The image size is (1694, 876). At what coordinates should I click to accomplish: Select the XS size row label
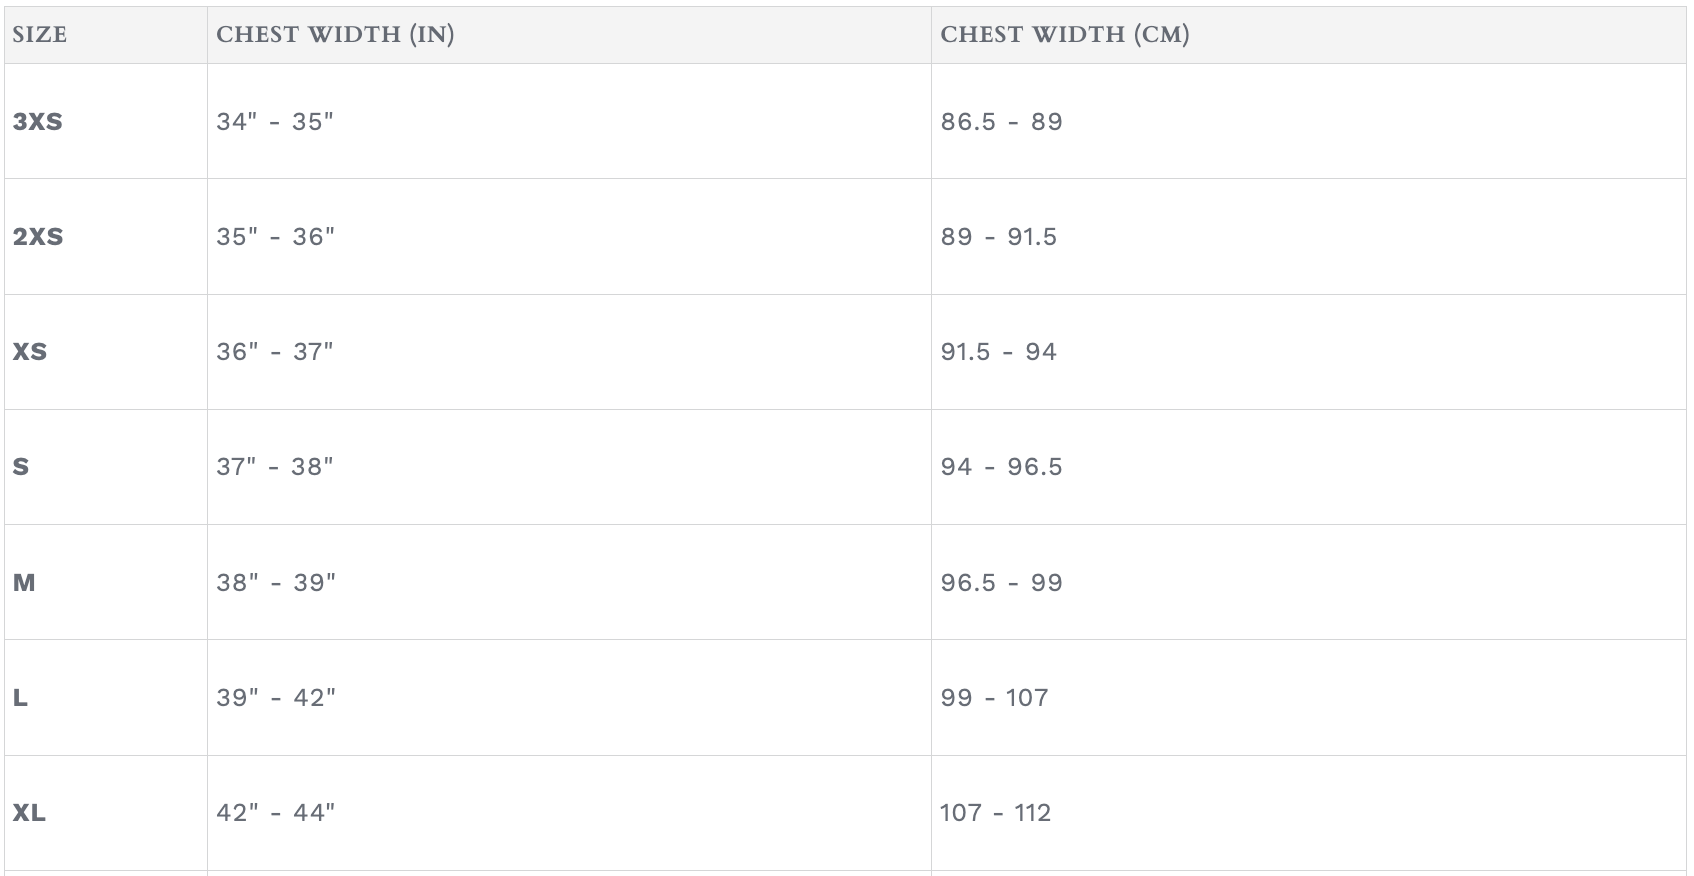30,352
